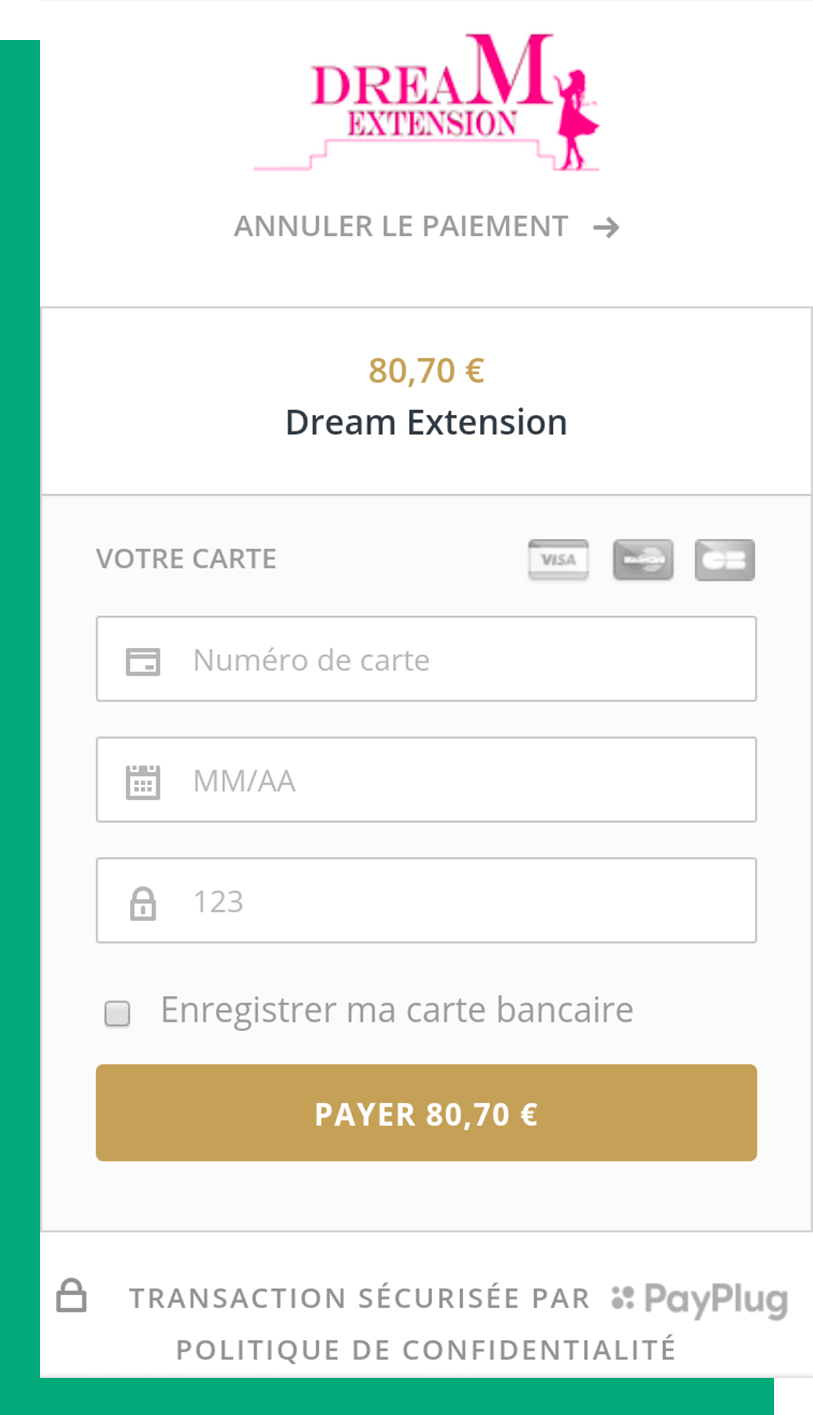The height and width of the screenshot is (1415, 813).
Task: Focus the Numéro de carte field
Action: point(427,659)
